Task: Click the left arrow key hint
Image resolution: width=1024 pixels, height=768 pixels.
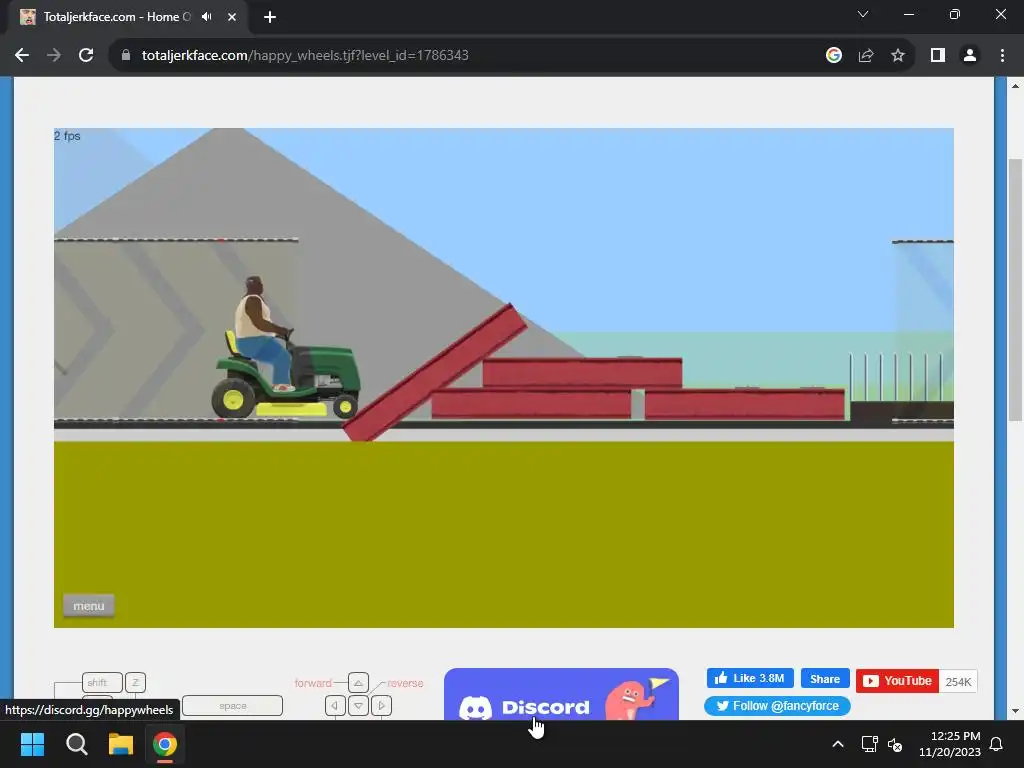Action: tap(335, 706)
